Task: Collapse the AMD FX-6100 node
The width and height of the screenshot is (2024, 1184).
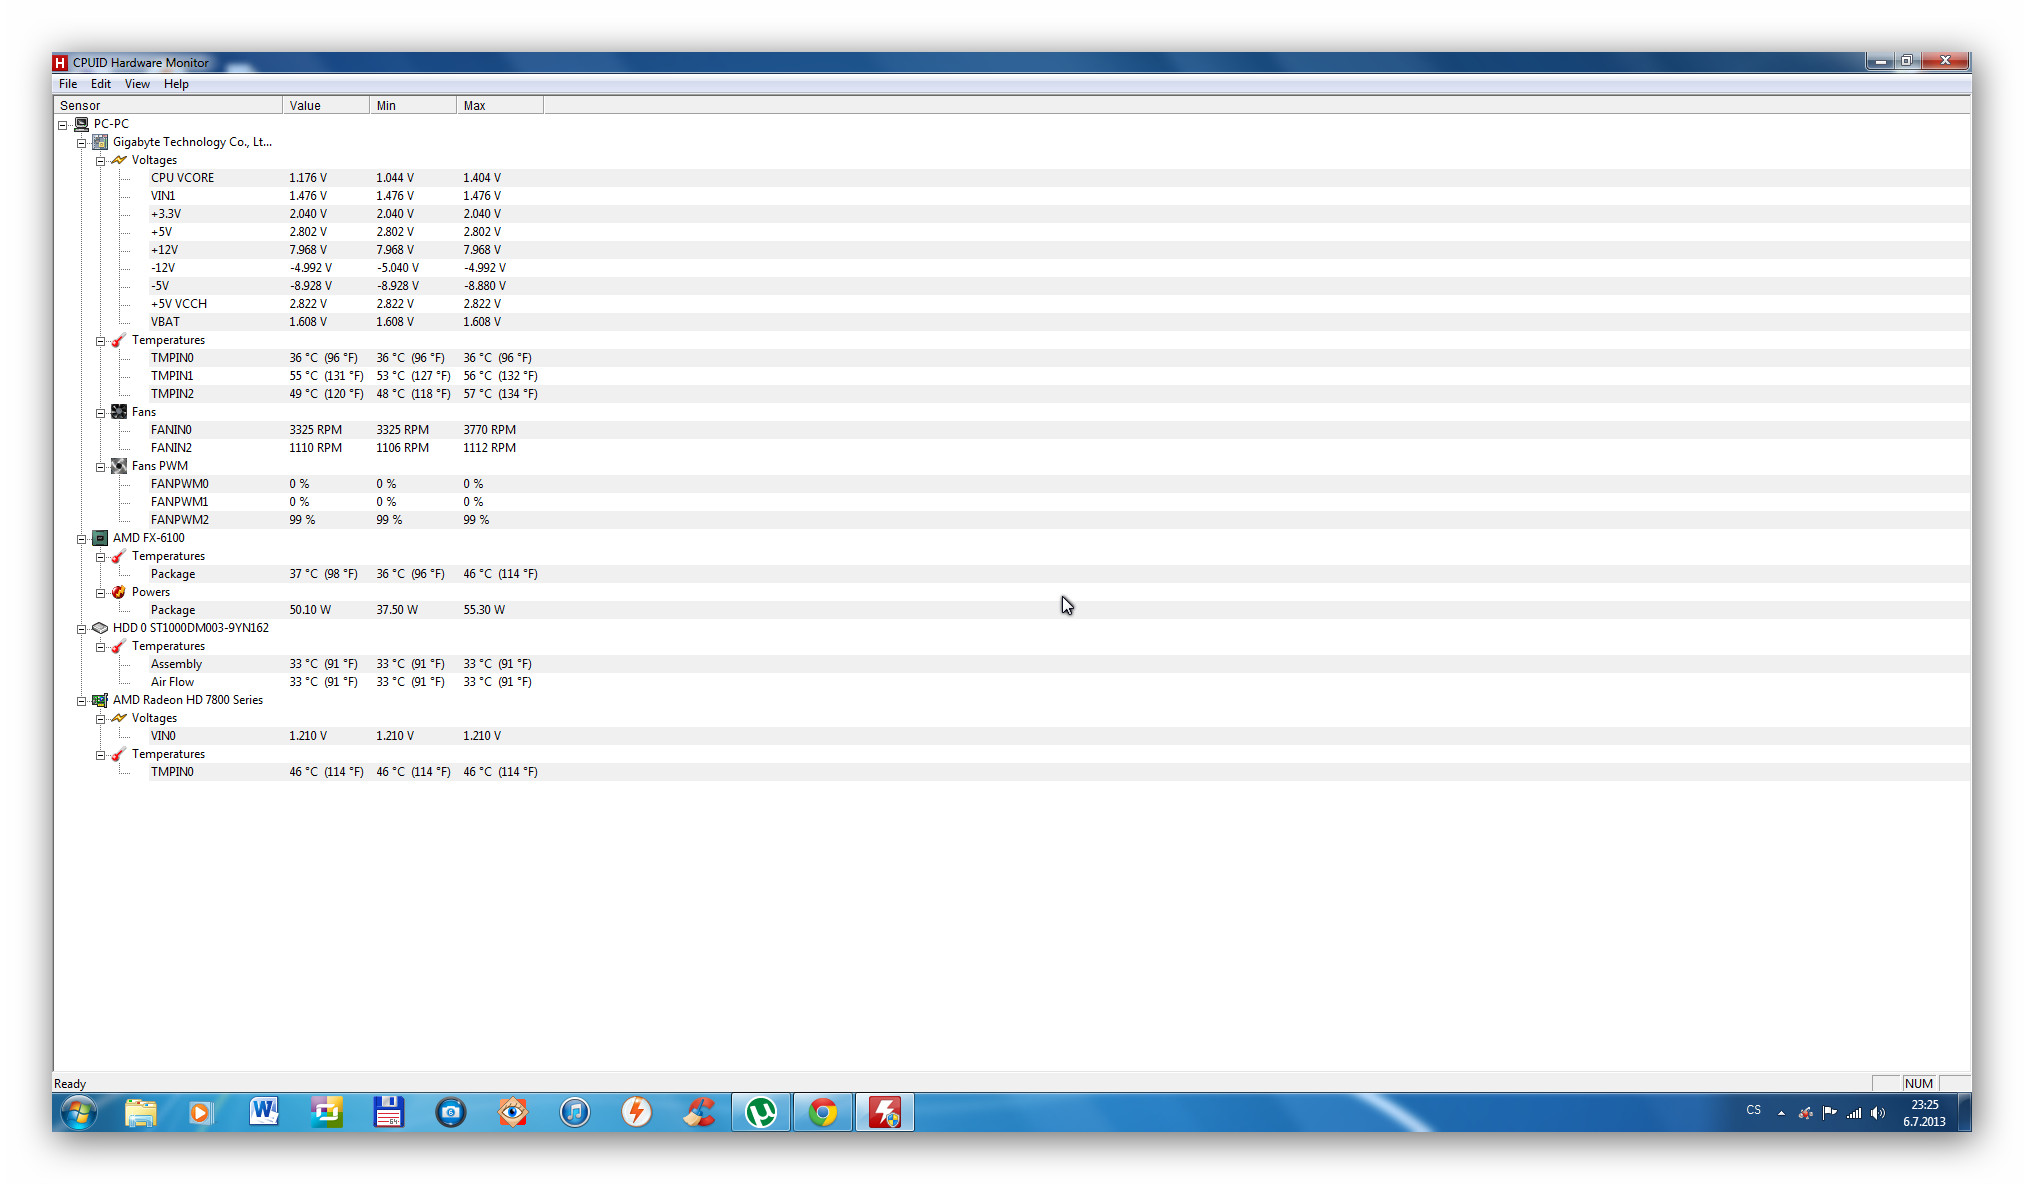Action: pos(82,539)
